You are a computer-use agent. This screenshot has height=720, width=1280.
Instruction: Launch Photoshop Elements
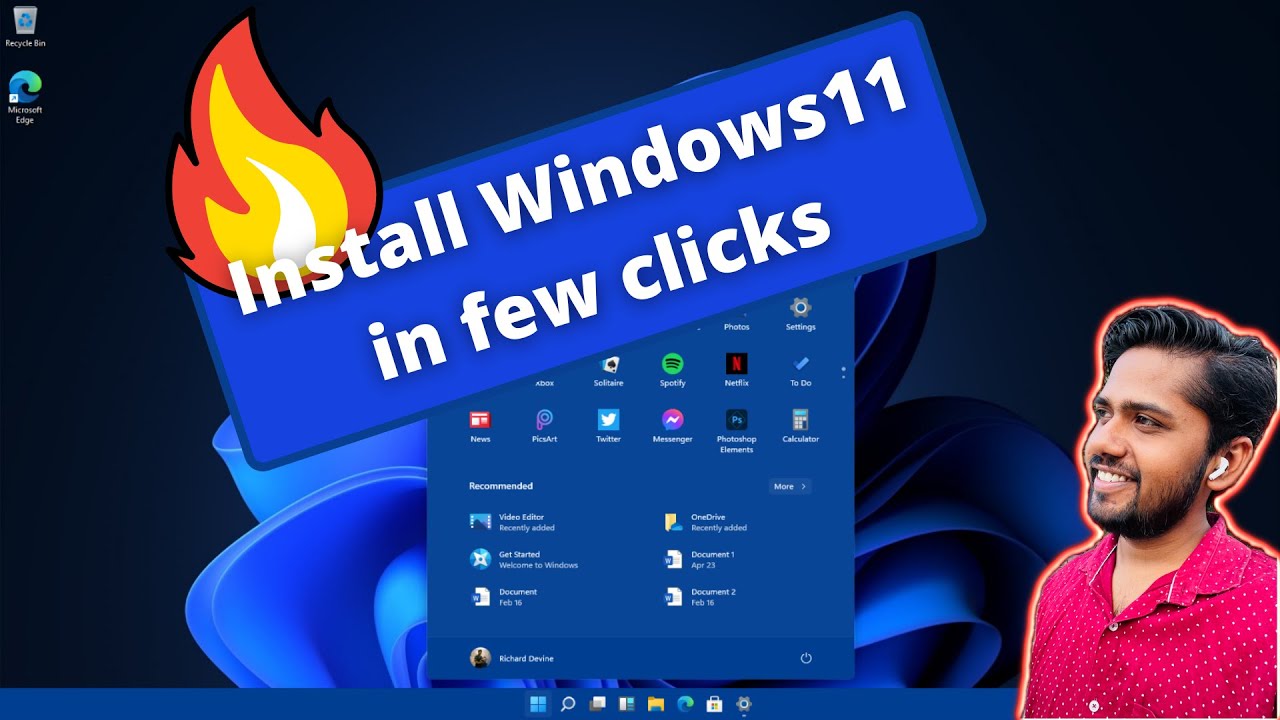click(x=736, y=432)
